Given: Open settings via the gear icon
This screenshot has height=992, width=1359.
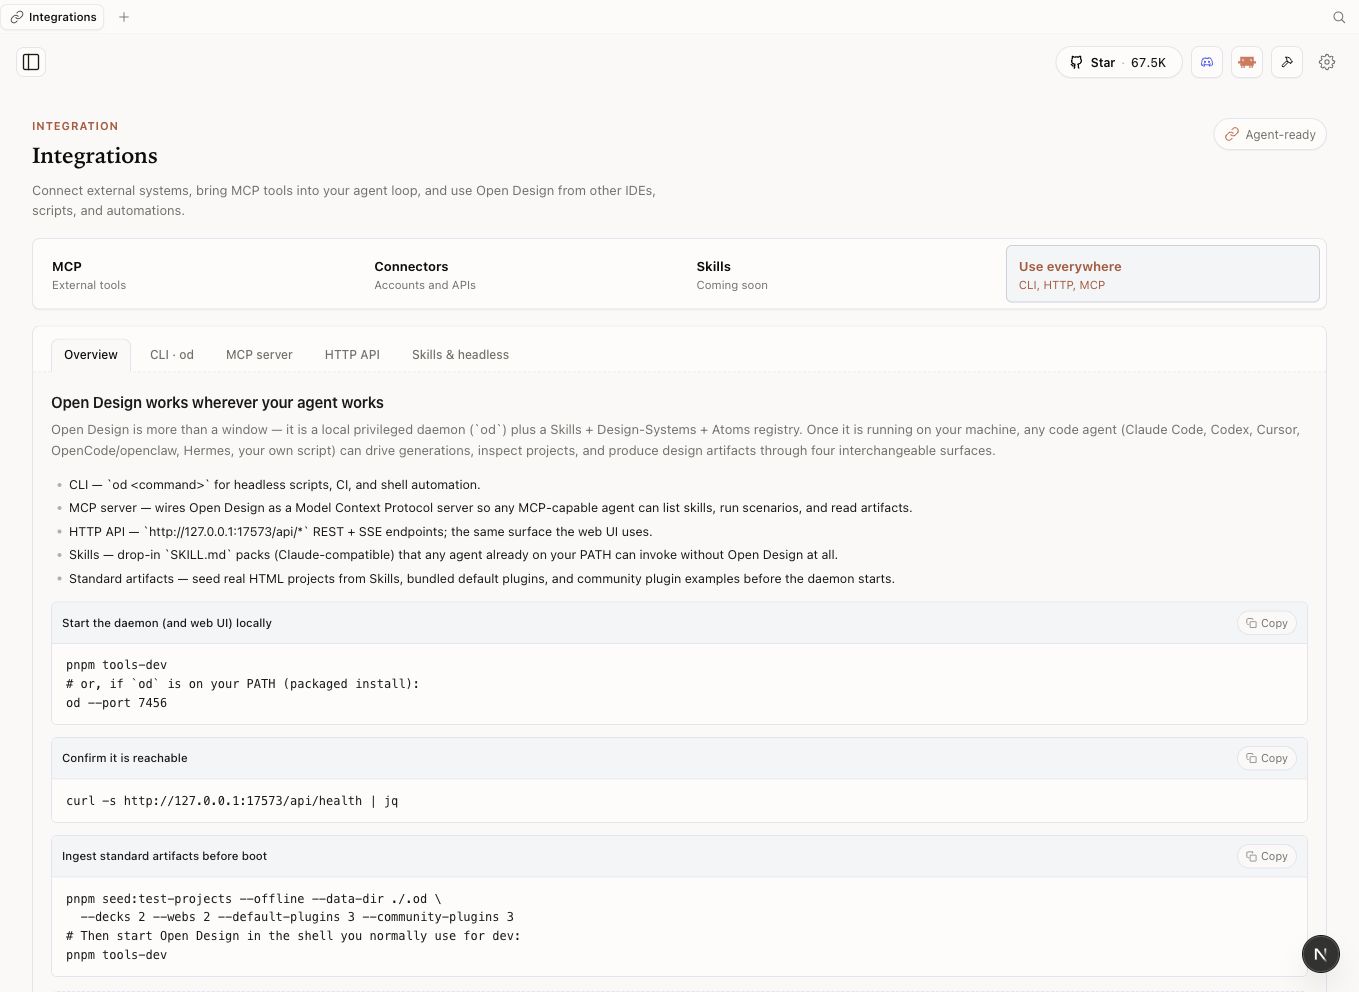Looking at the screenshot, I should coord(1327,62).
